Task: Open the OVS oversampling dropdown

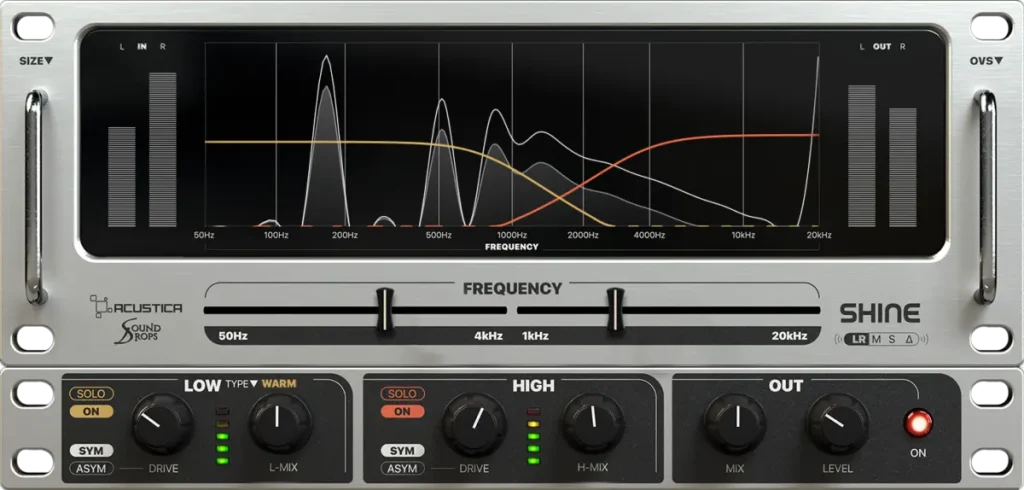Action: (986, 61)
